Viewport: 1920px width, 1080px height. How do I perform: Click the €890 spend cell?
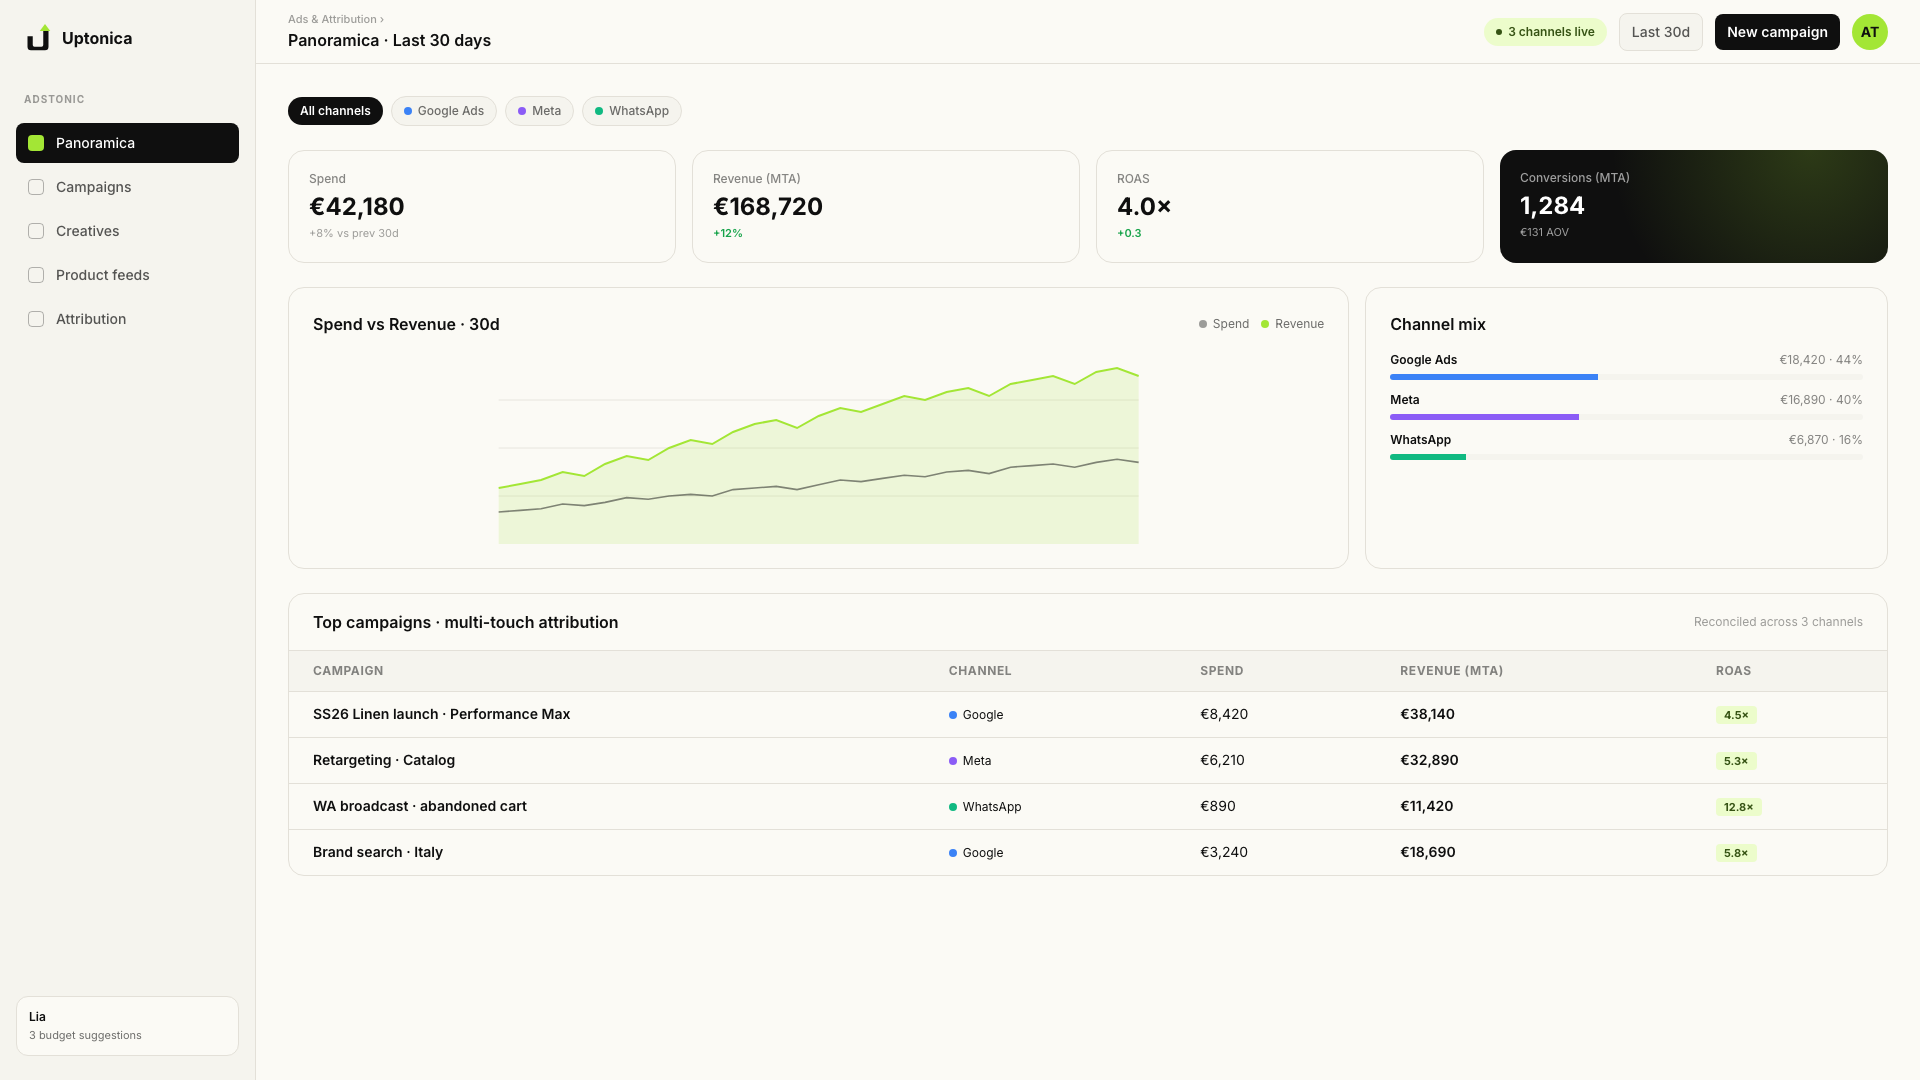1218,806
